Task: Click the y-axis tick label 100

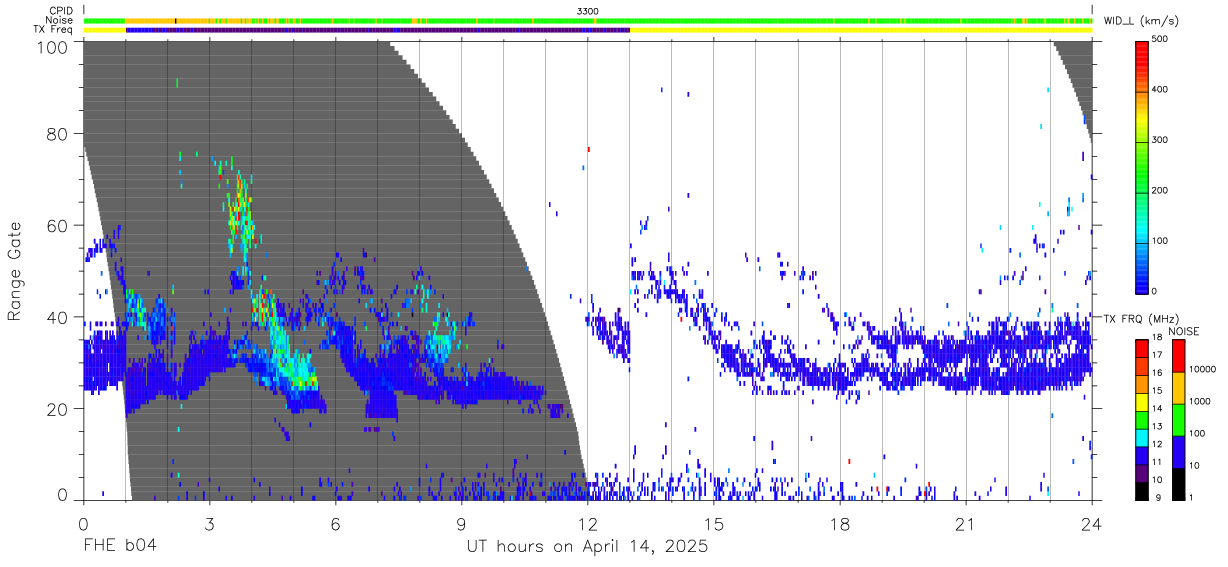Action: [52, 46]
